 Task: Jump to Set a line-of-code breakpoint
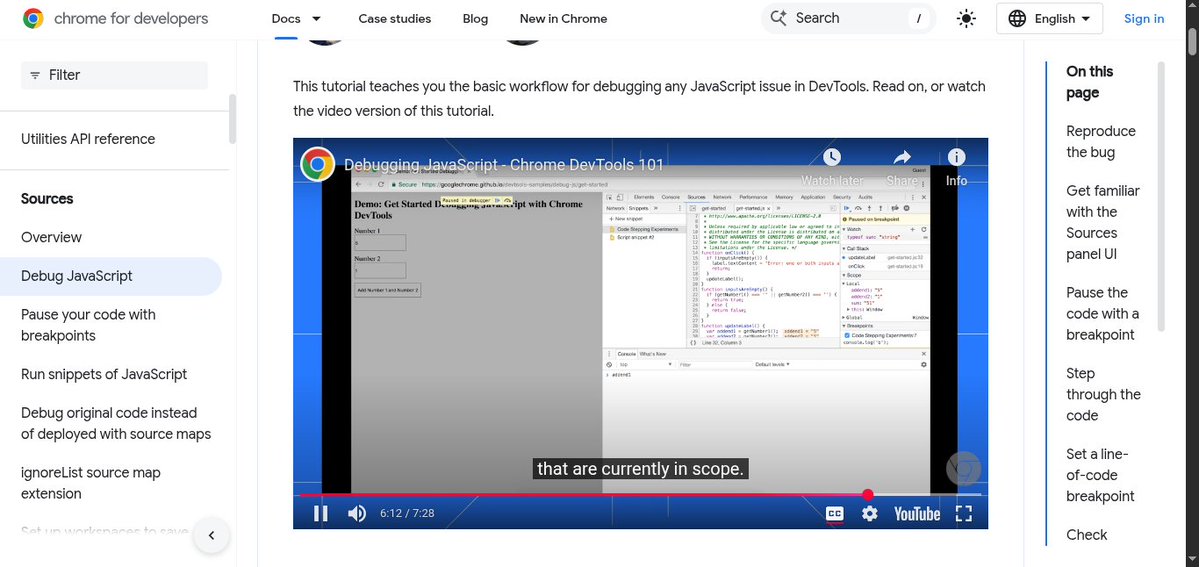(1100, 475)
